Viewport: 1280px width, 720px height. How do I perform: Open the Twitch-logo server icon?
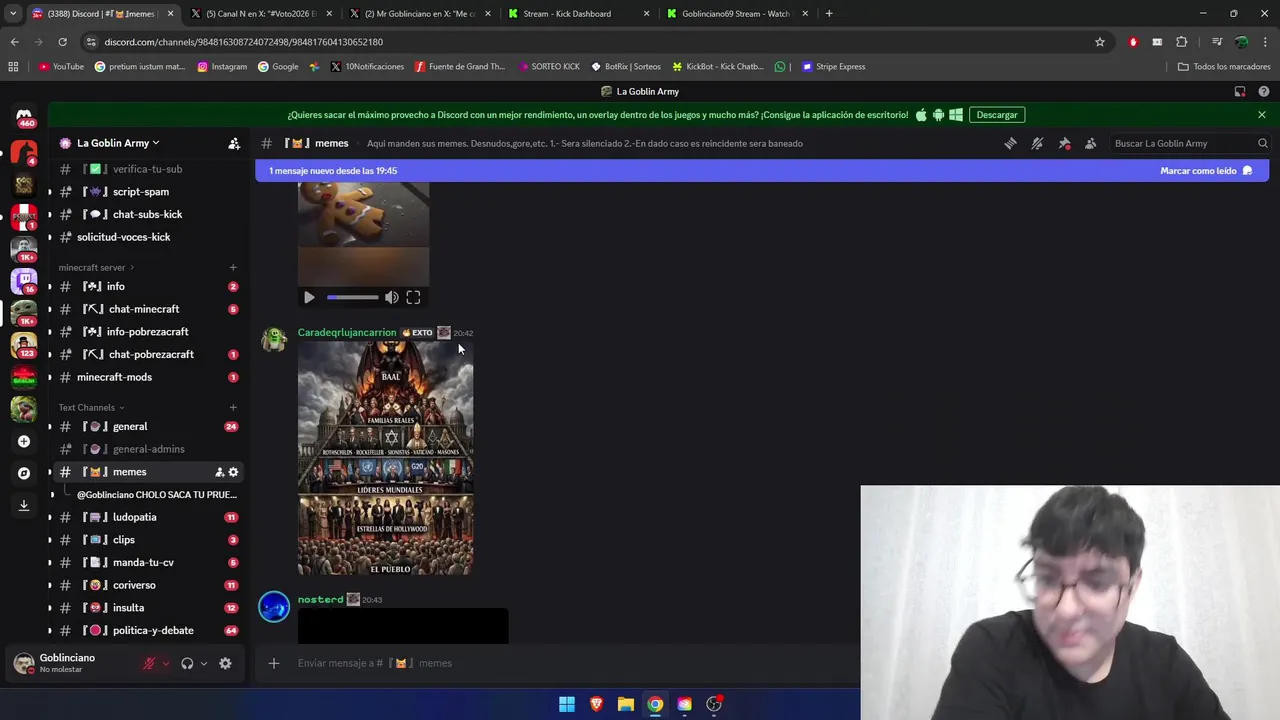tap(24, 281)
